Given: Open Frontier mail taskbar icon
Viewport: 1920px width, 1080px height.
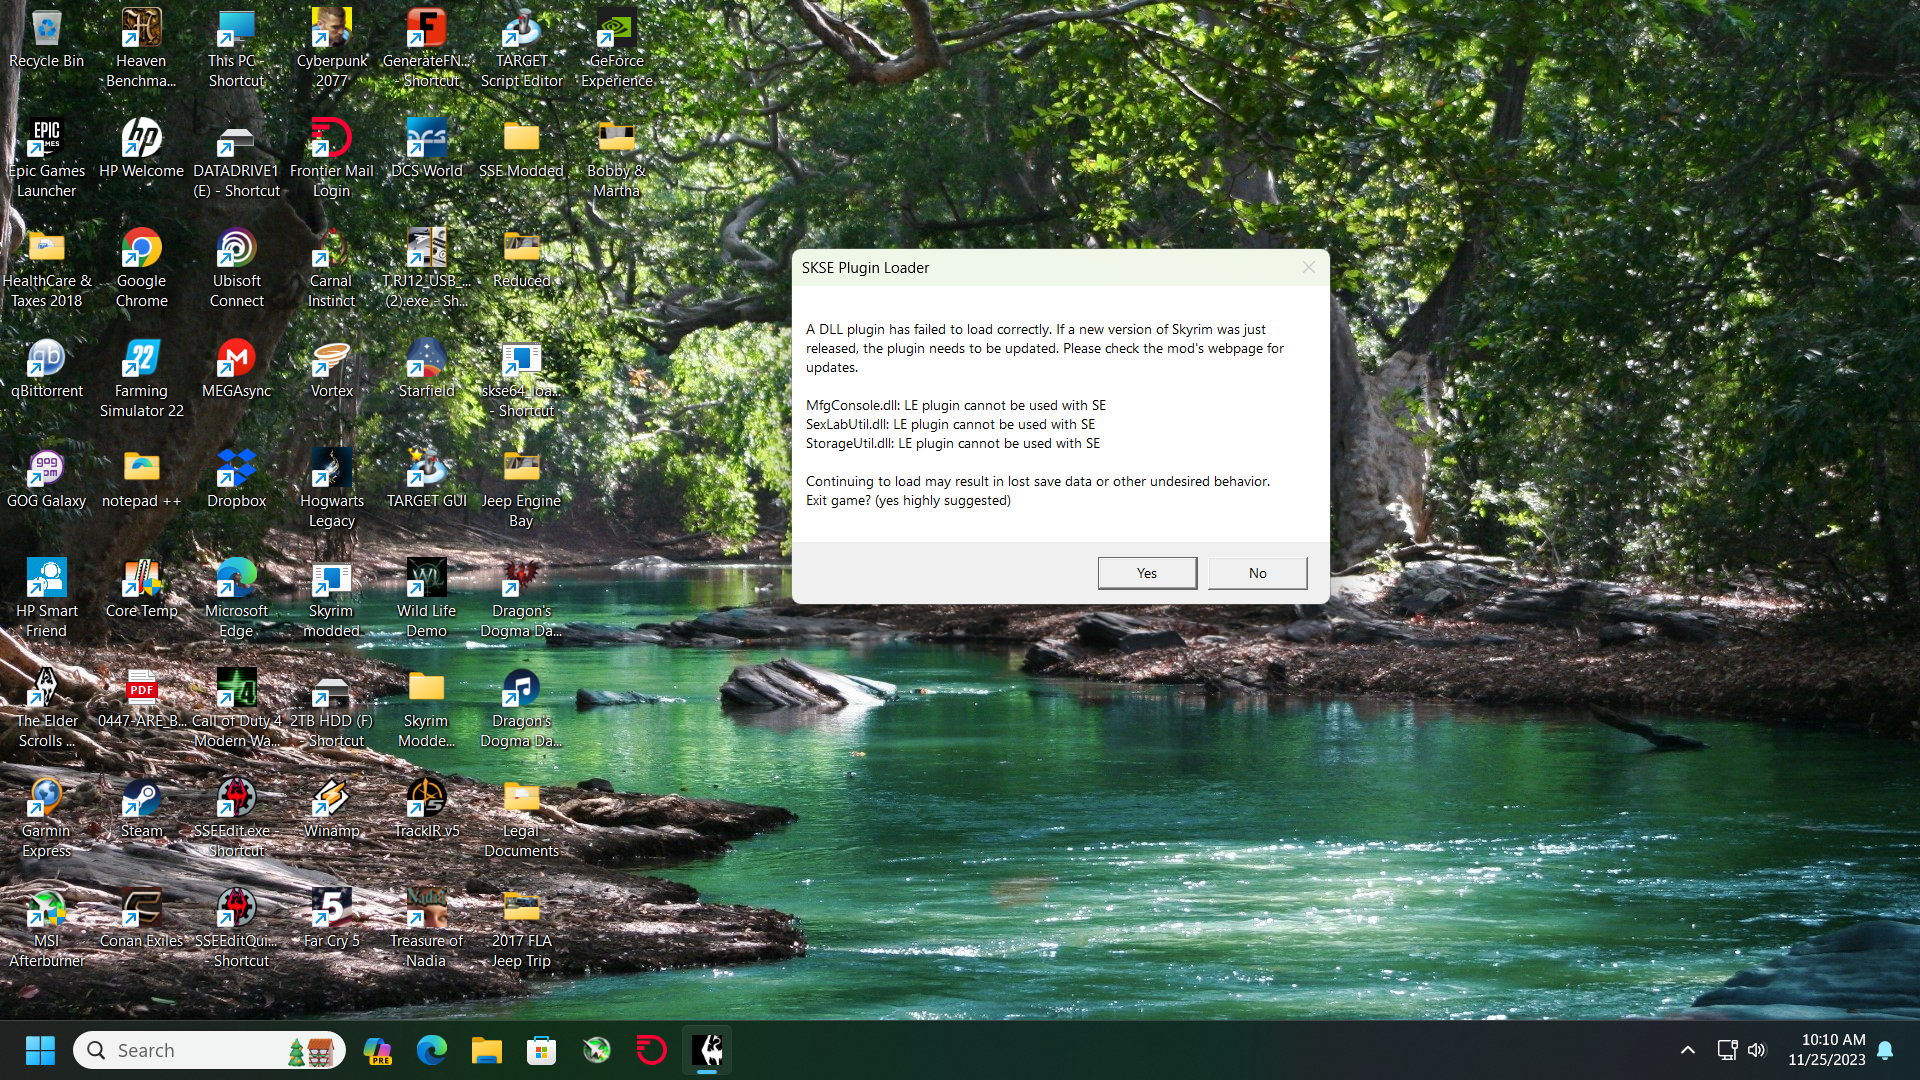Looking at the screenshot, I should pyautogui.click(x=652, y=1050).
